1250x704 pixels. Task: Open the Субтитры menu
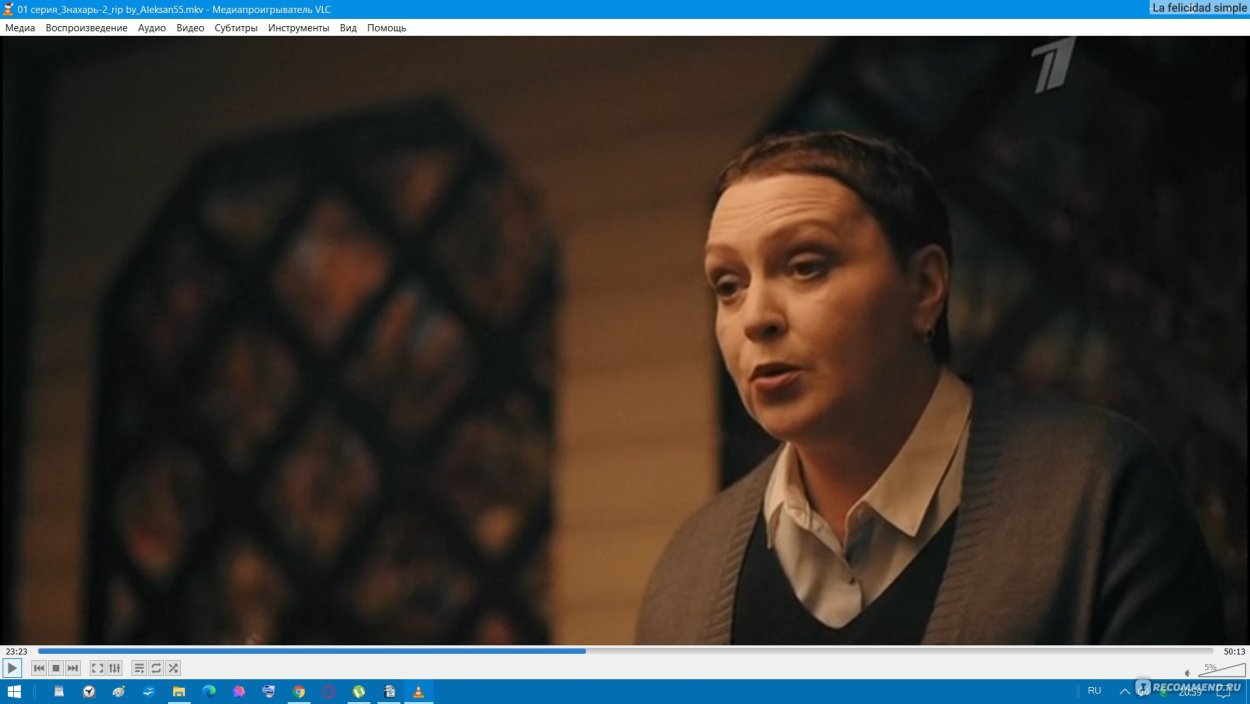coord(236,28)
